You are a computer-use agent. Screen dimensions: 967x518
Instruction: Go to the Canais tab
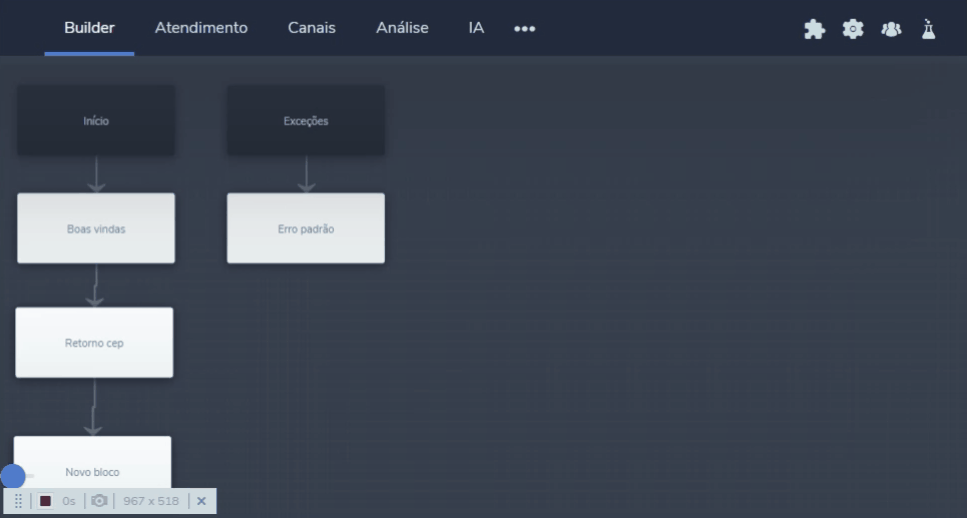pos(311,28)
